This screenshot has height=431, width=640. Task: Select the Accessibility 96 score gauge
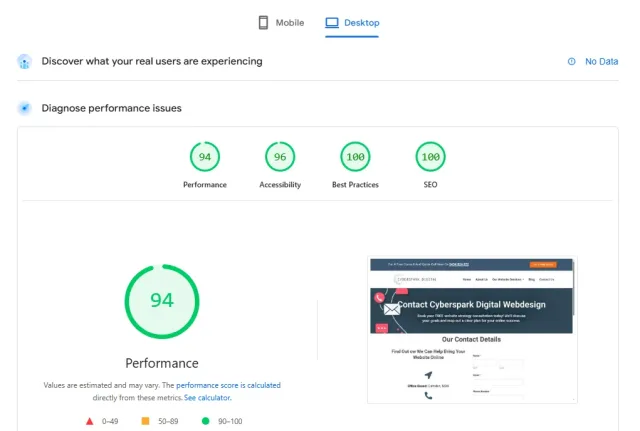tap(280, 157)
